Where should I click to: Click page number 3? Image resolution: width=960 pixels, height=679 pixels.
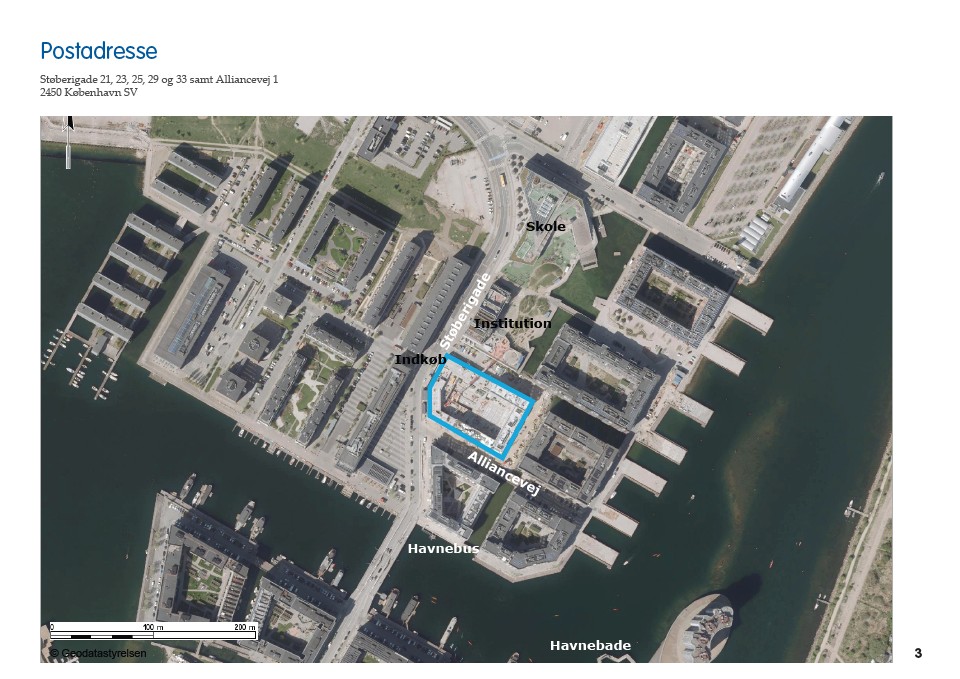click(918, 654)
